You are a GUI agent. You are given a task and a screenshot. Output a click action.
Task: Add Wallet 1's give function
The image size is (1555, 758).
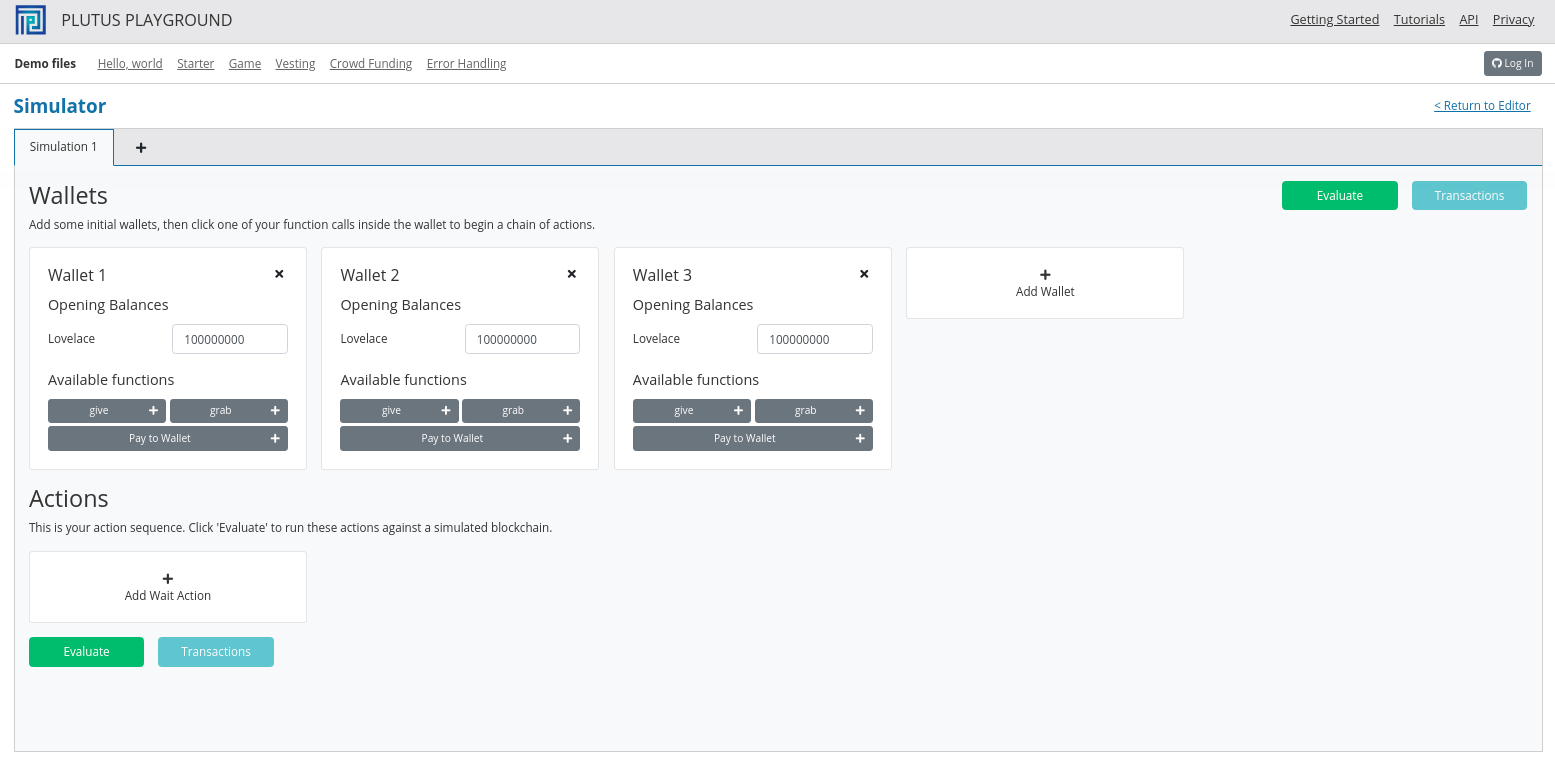click(107, 411)
